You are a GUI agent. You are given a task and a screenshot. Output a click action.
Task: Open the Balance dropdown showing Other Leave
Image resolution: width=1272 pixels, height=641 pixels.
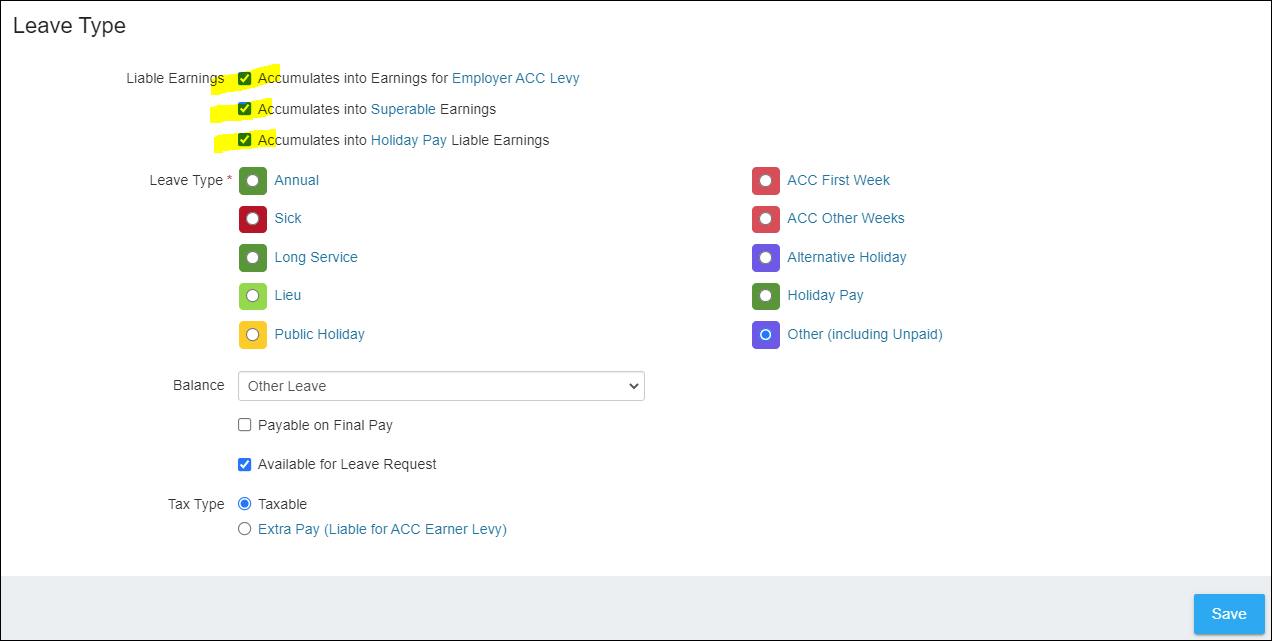441,386
